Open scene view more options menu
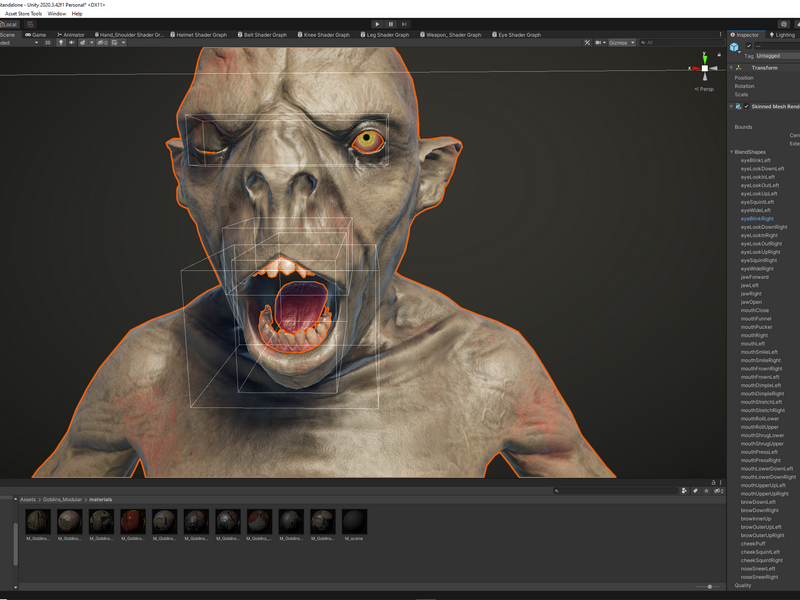Image resolution: width=800 pixels, height=600 pixels. click(720, 35)
